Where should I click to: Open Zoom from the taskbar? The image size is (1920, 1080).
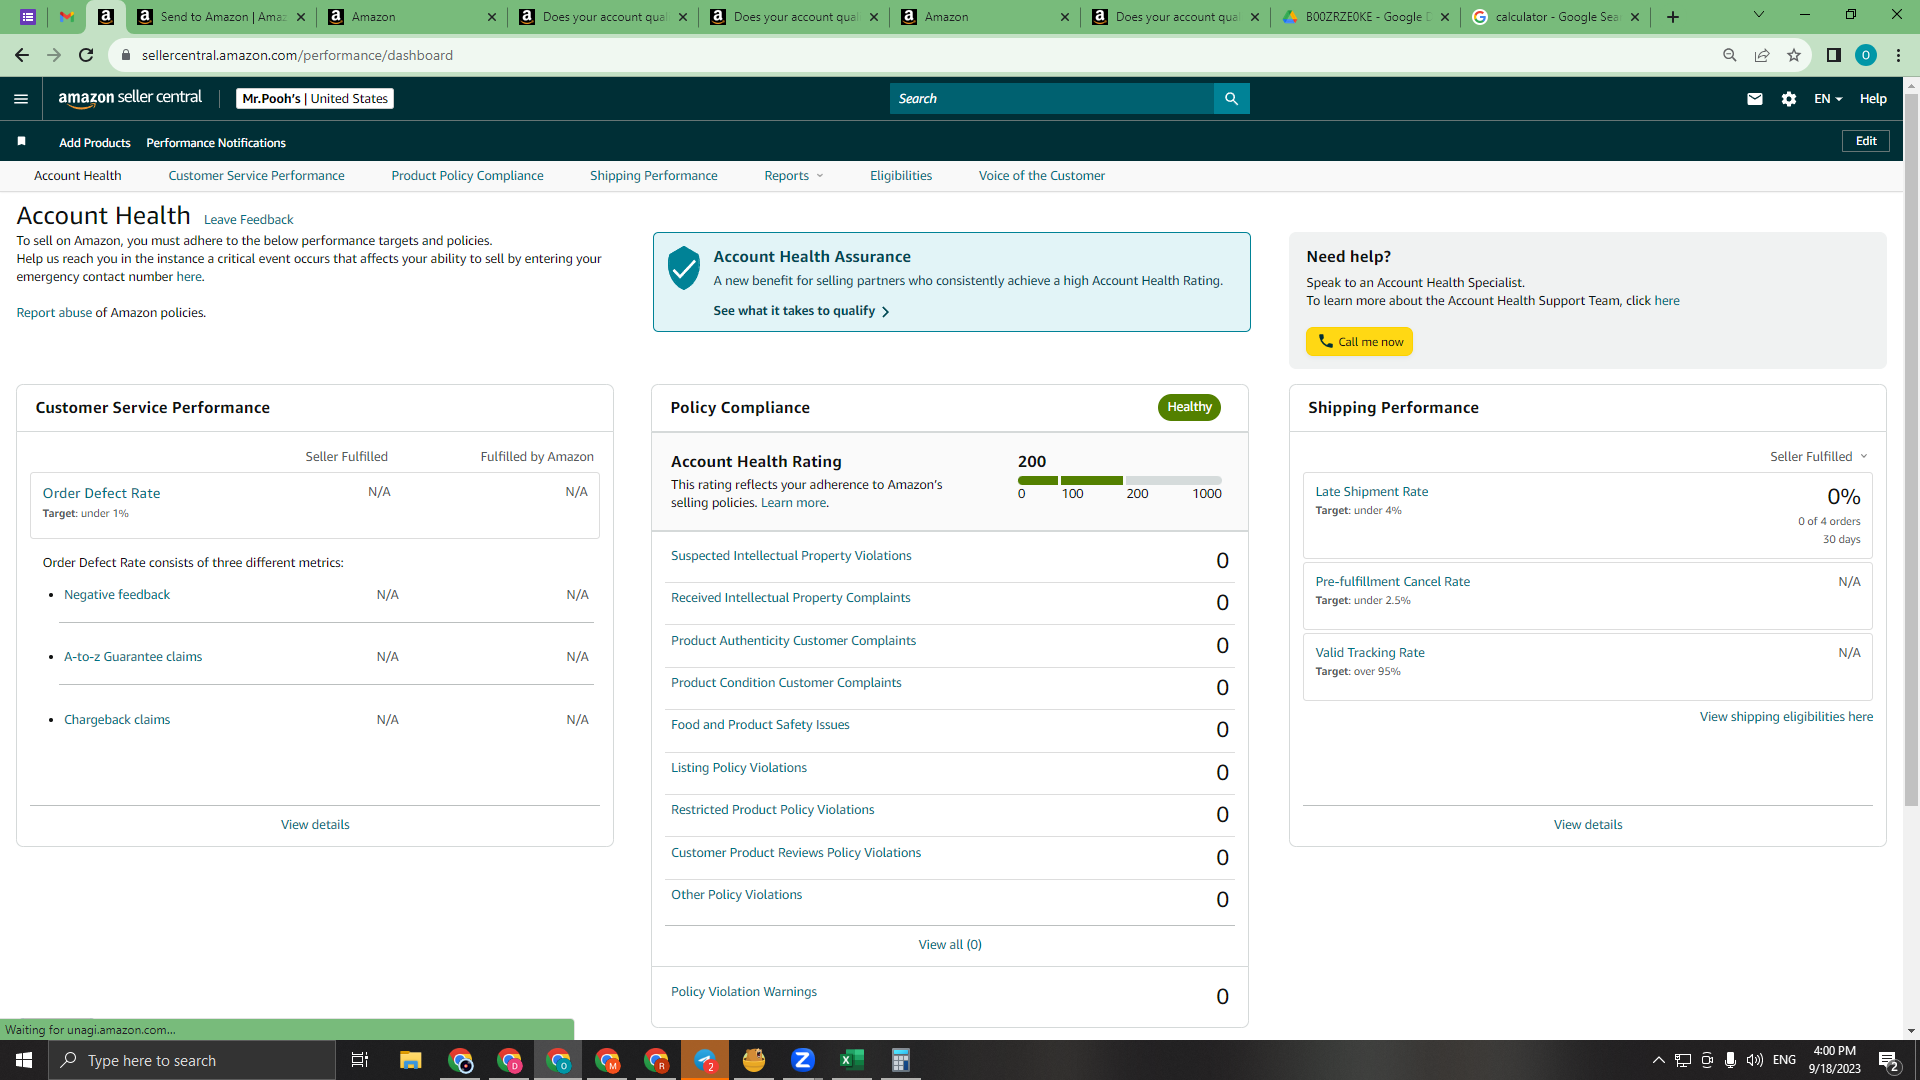[803, 1060]
